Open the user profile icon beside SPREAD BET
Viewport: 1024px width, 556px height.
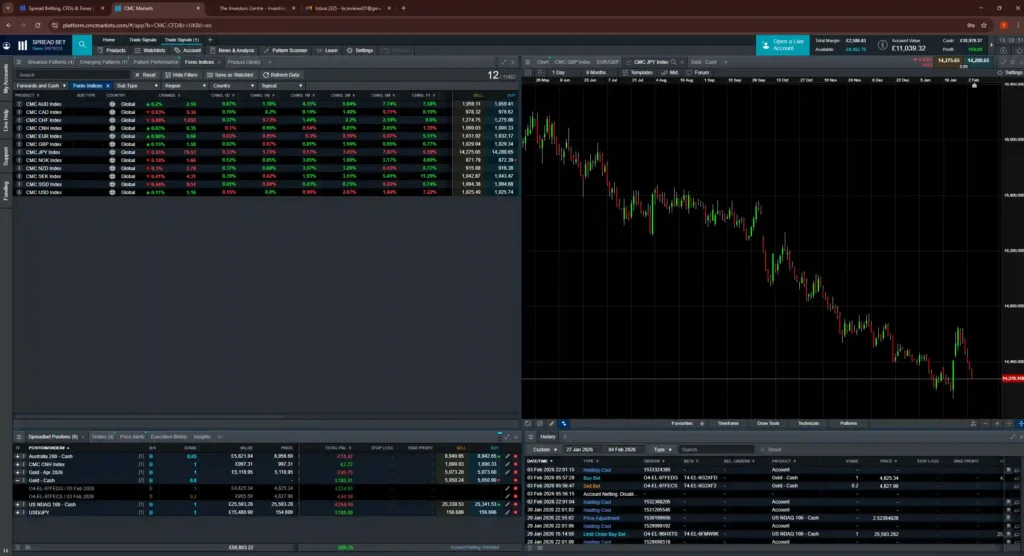[7, 45]
